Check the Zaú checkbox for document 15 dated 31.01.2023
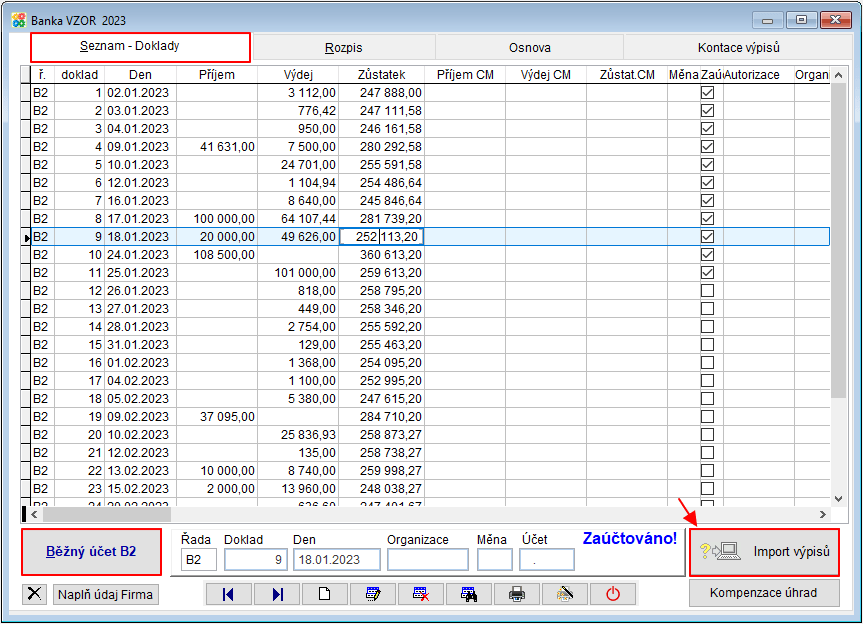The height and width of the screenshot is (624, 863). point(707,344)
